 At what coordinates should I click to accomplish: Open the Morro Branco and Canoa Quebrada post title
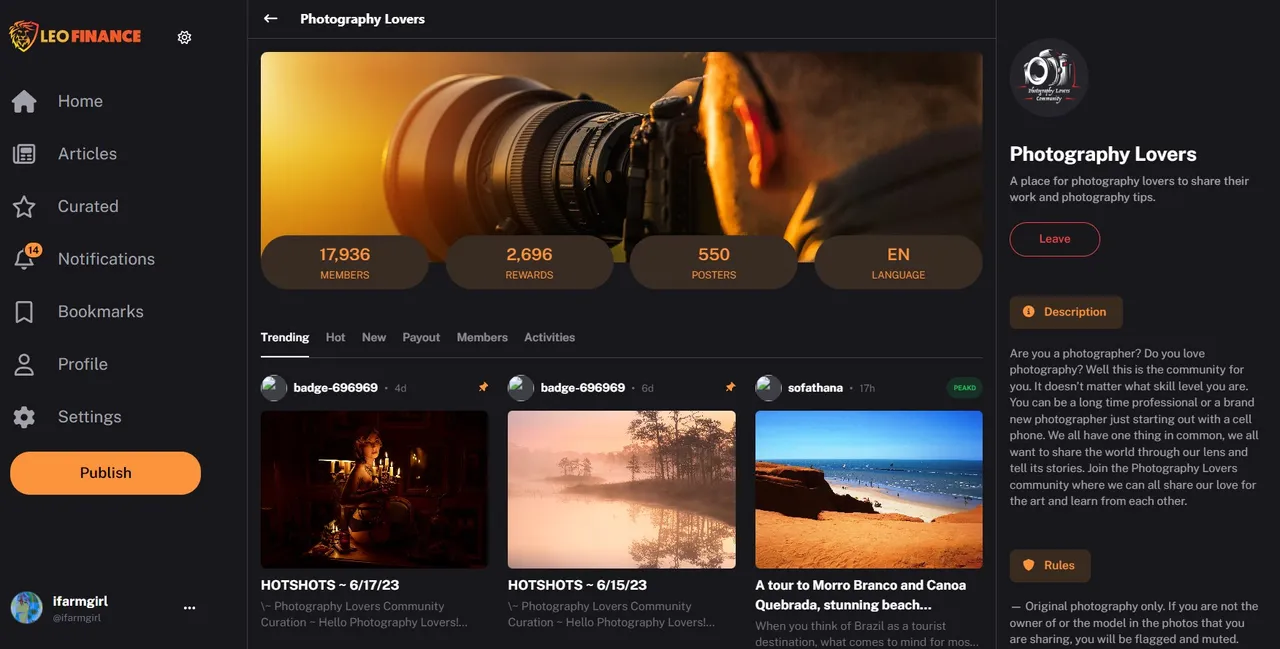click(861, 595)
